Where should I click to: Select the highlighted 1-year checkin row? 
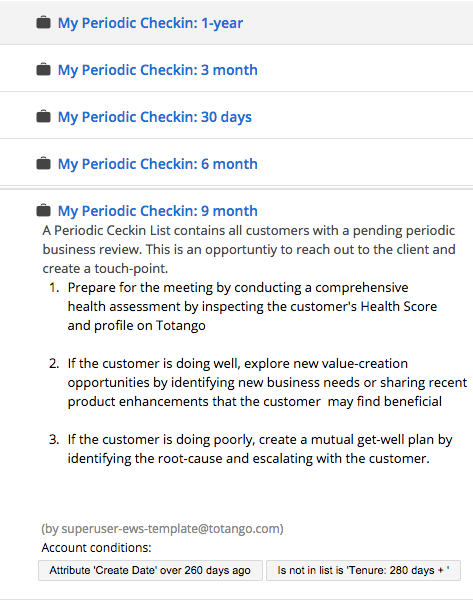tap(236, 23)
